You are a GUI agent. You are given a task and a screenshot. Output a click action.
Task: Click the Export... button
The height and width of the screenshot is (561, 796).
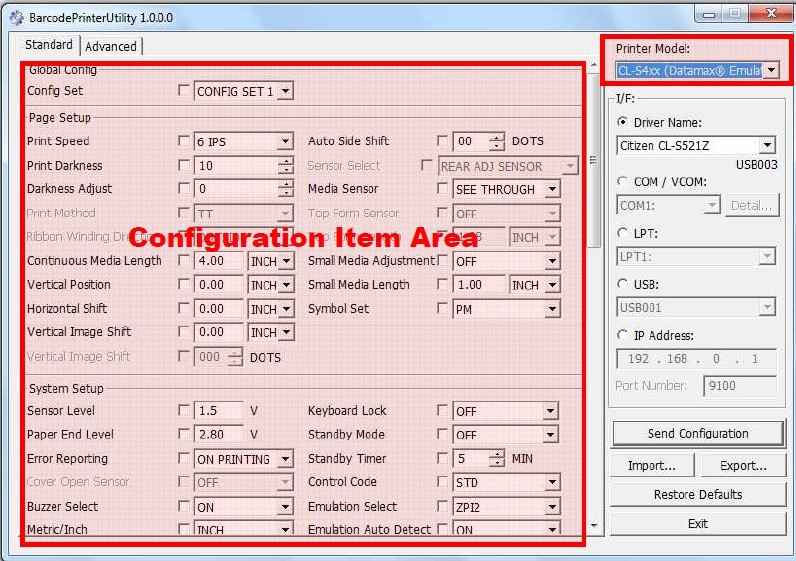click(742, 466)
